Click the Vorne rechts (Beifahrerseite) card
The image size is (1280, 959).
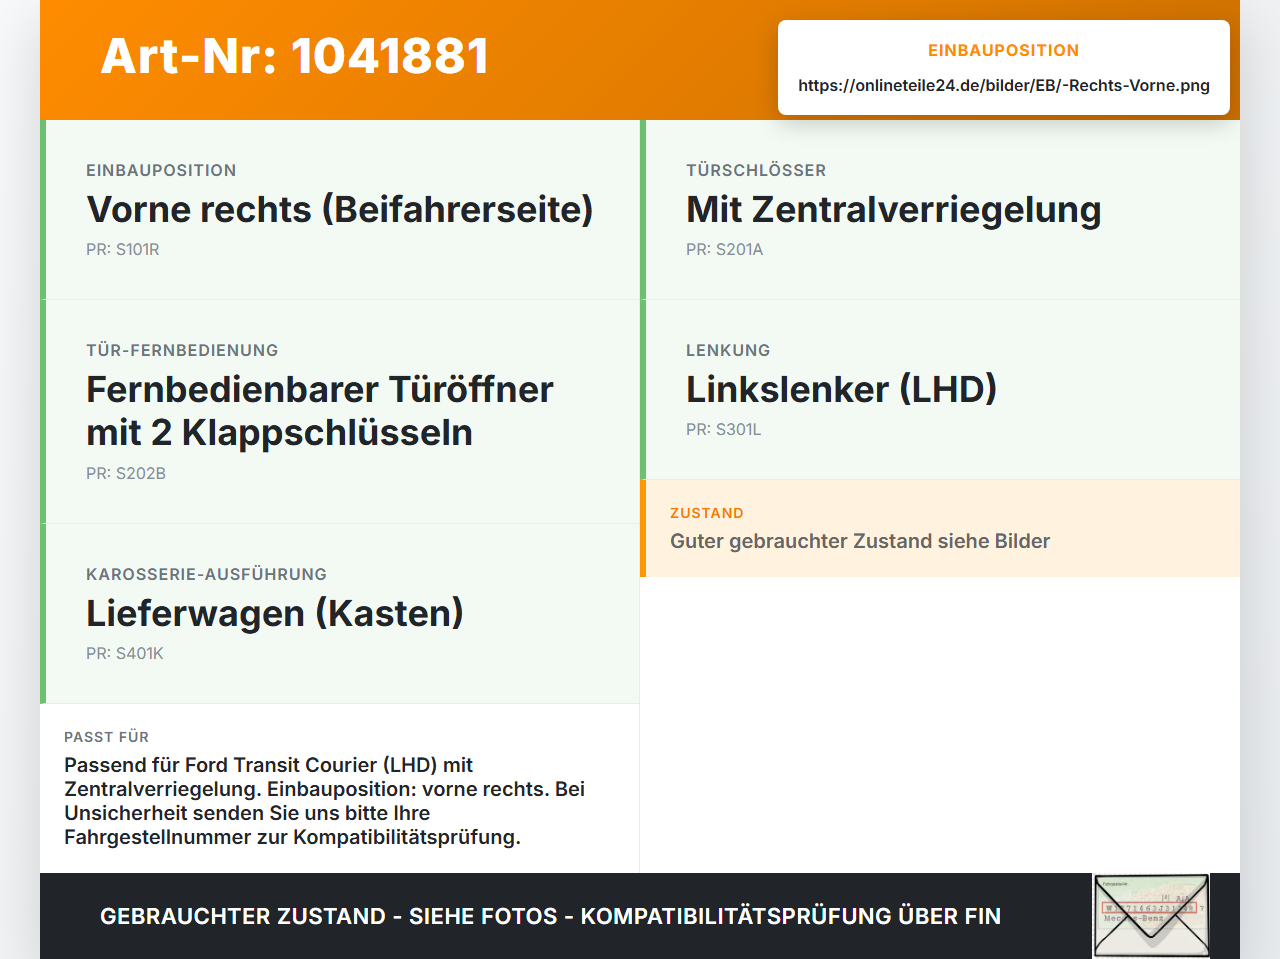340,210
